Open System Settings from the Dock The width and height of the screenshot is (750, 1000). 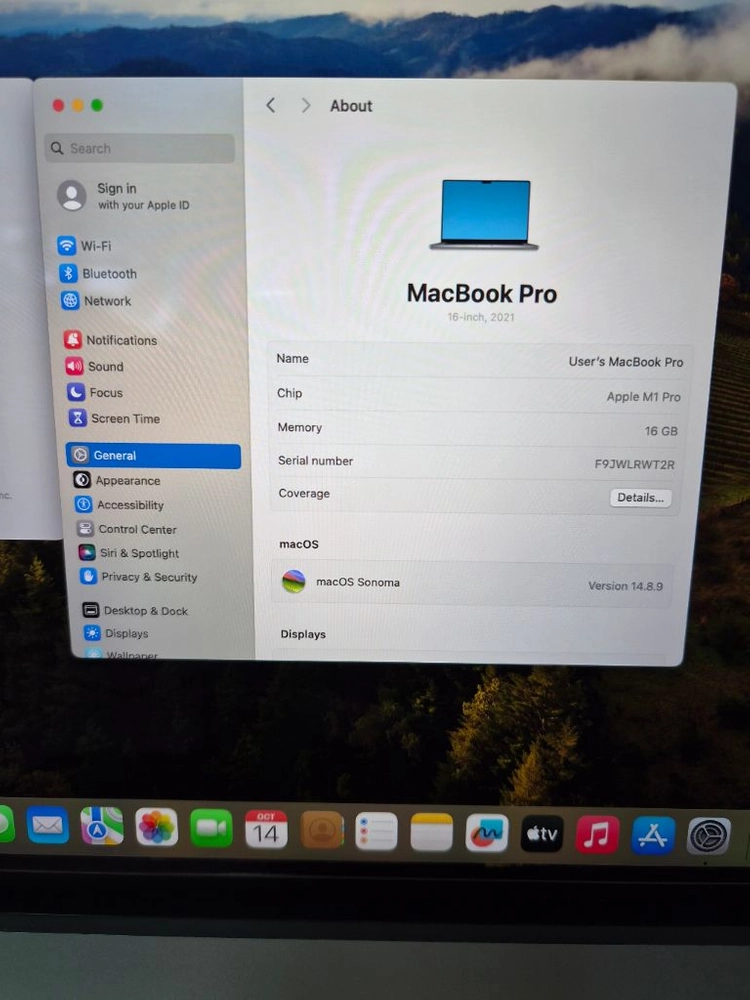point(709,836)
